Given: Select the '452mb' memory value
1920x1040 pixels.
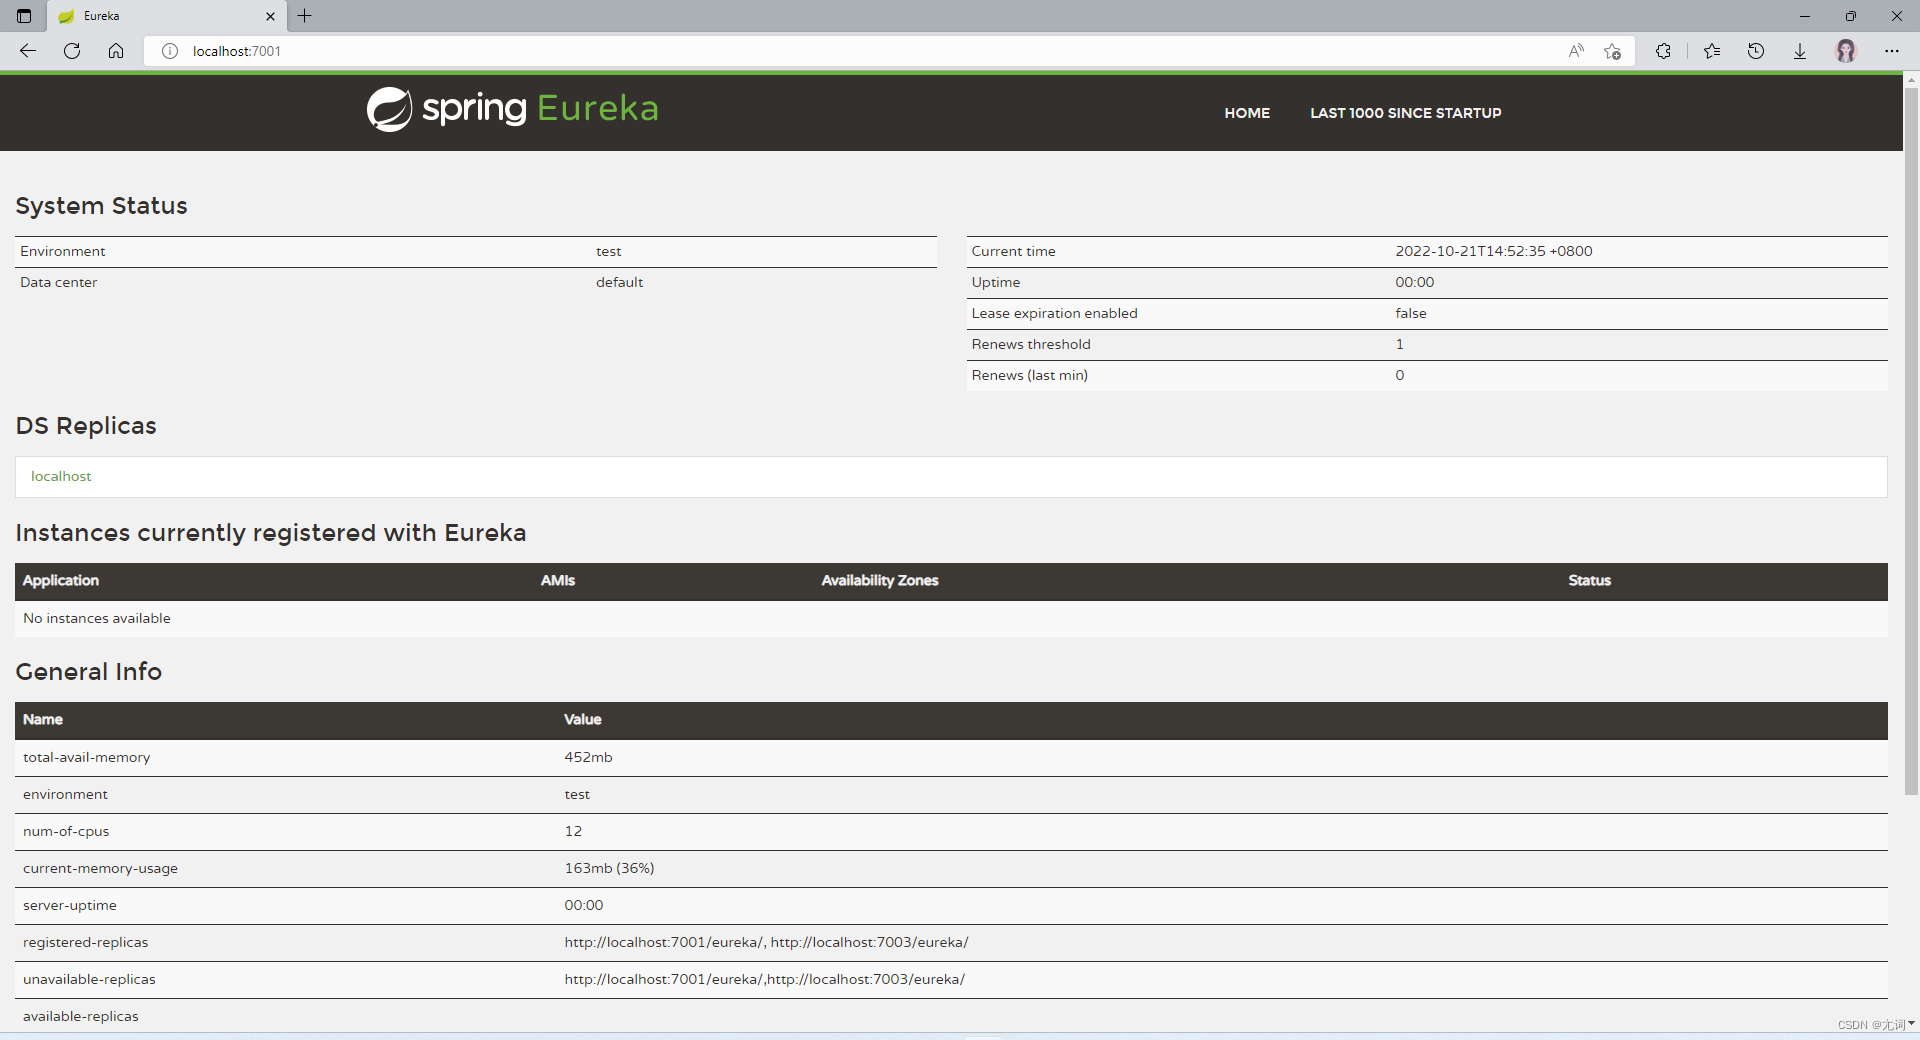Looking at the screenshot, I should [x=588, y=757].
